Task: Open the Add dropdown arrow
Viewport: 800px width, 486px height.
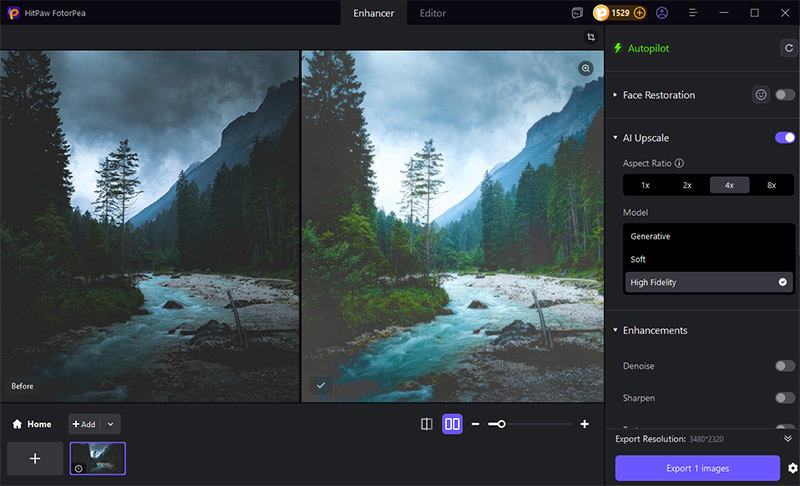Action: point(110,424)
